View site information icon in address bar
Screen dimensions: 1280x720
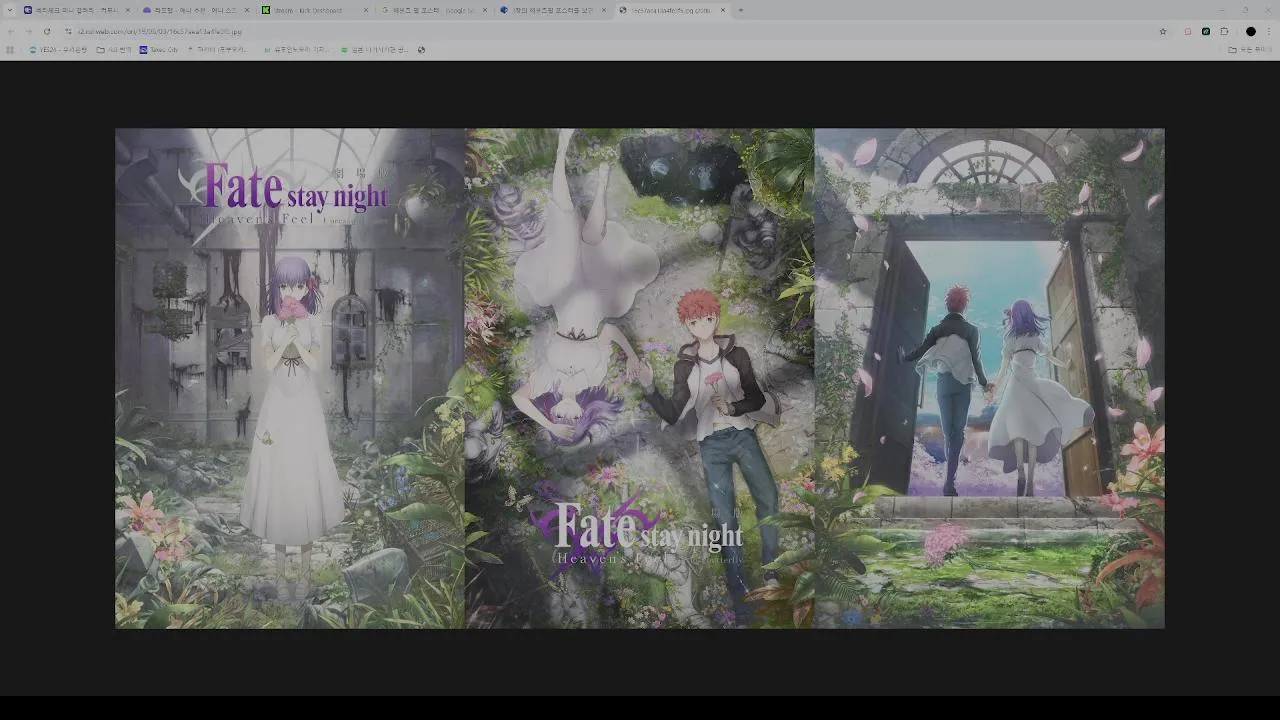[68, 31]
